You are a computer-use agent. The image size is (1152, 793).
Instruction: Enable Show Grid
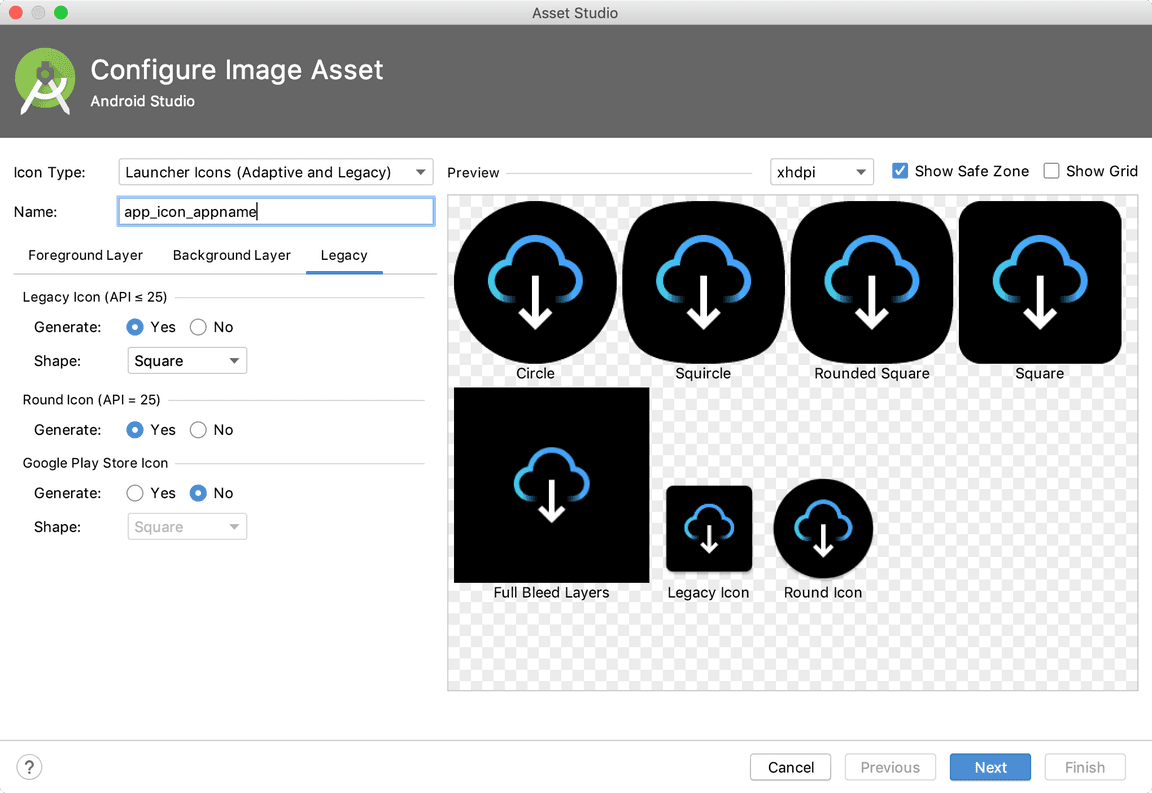1052,170
